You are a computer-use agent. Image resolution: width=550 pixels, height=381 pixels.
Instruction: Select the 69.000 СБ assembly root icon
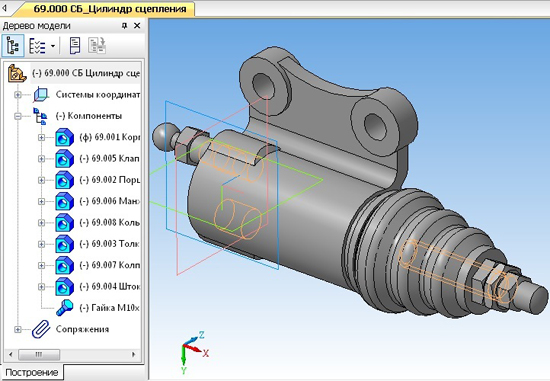[x=17, y=73]
